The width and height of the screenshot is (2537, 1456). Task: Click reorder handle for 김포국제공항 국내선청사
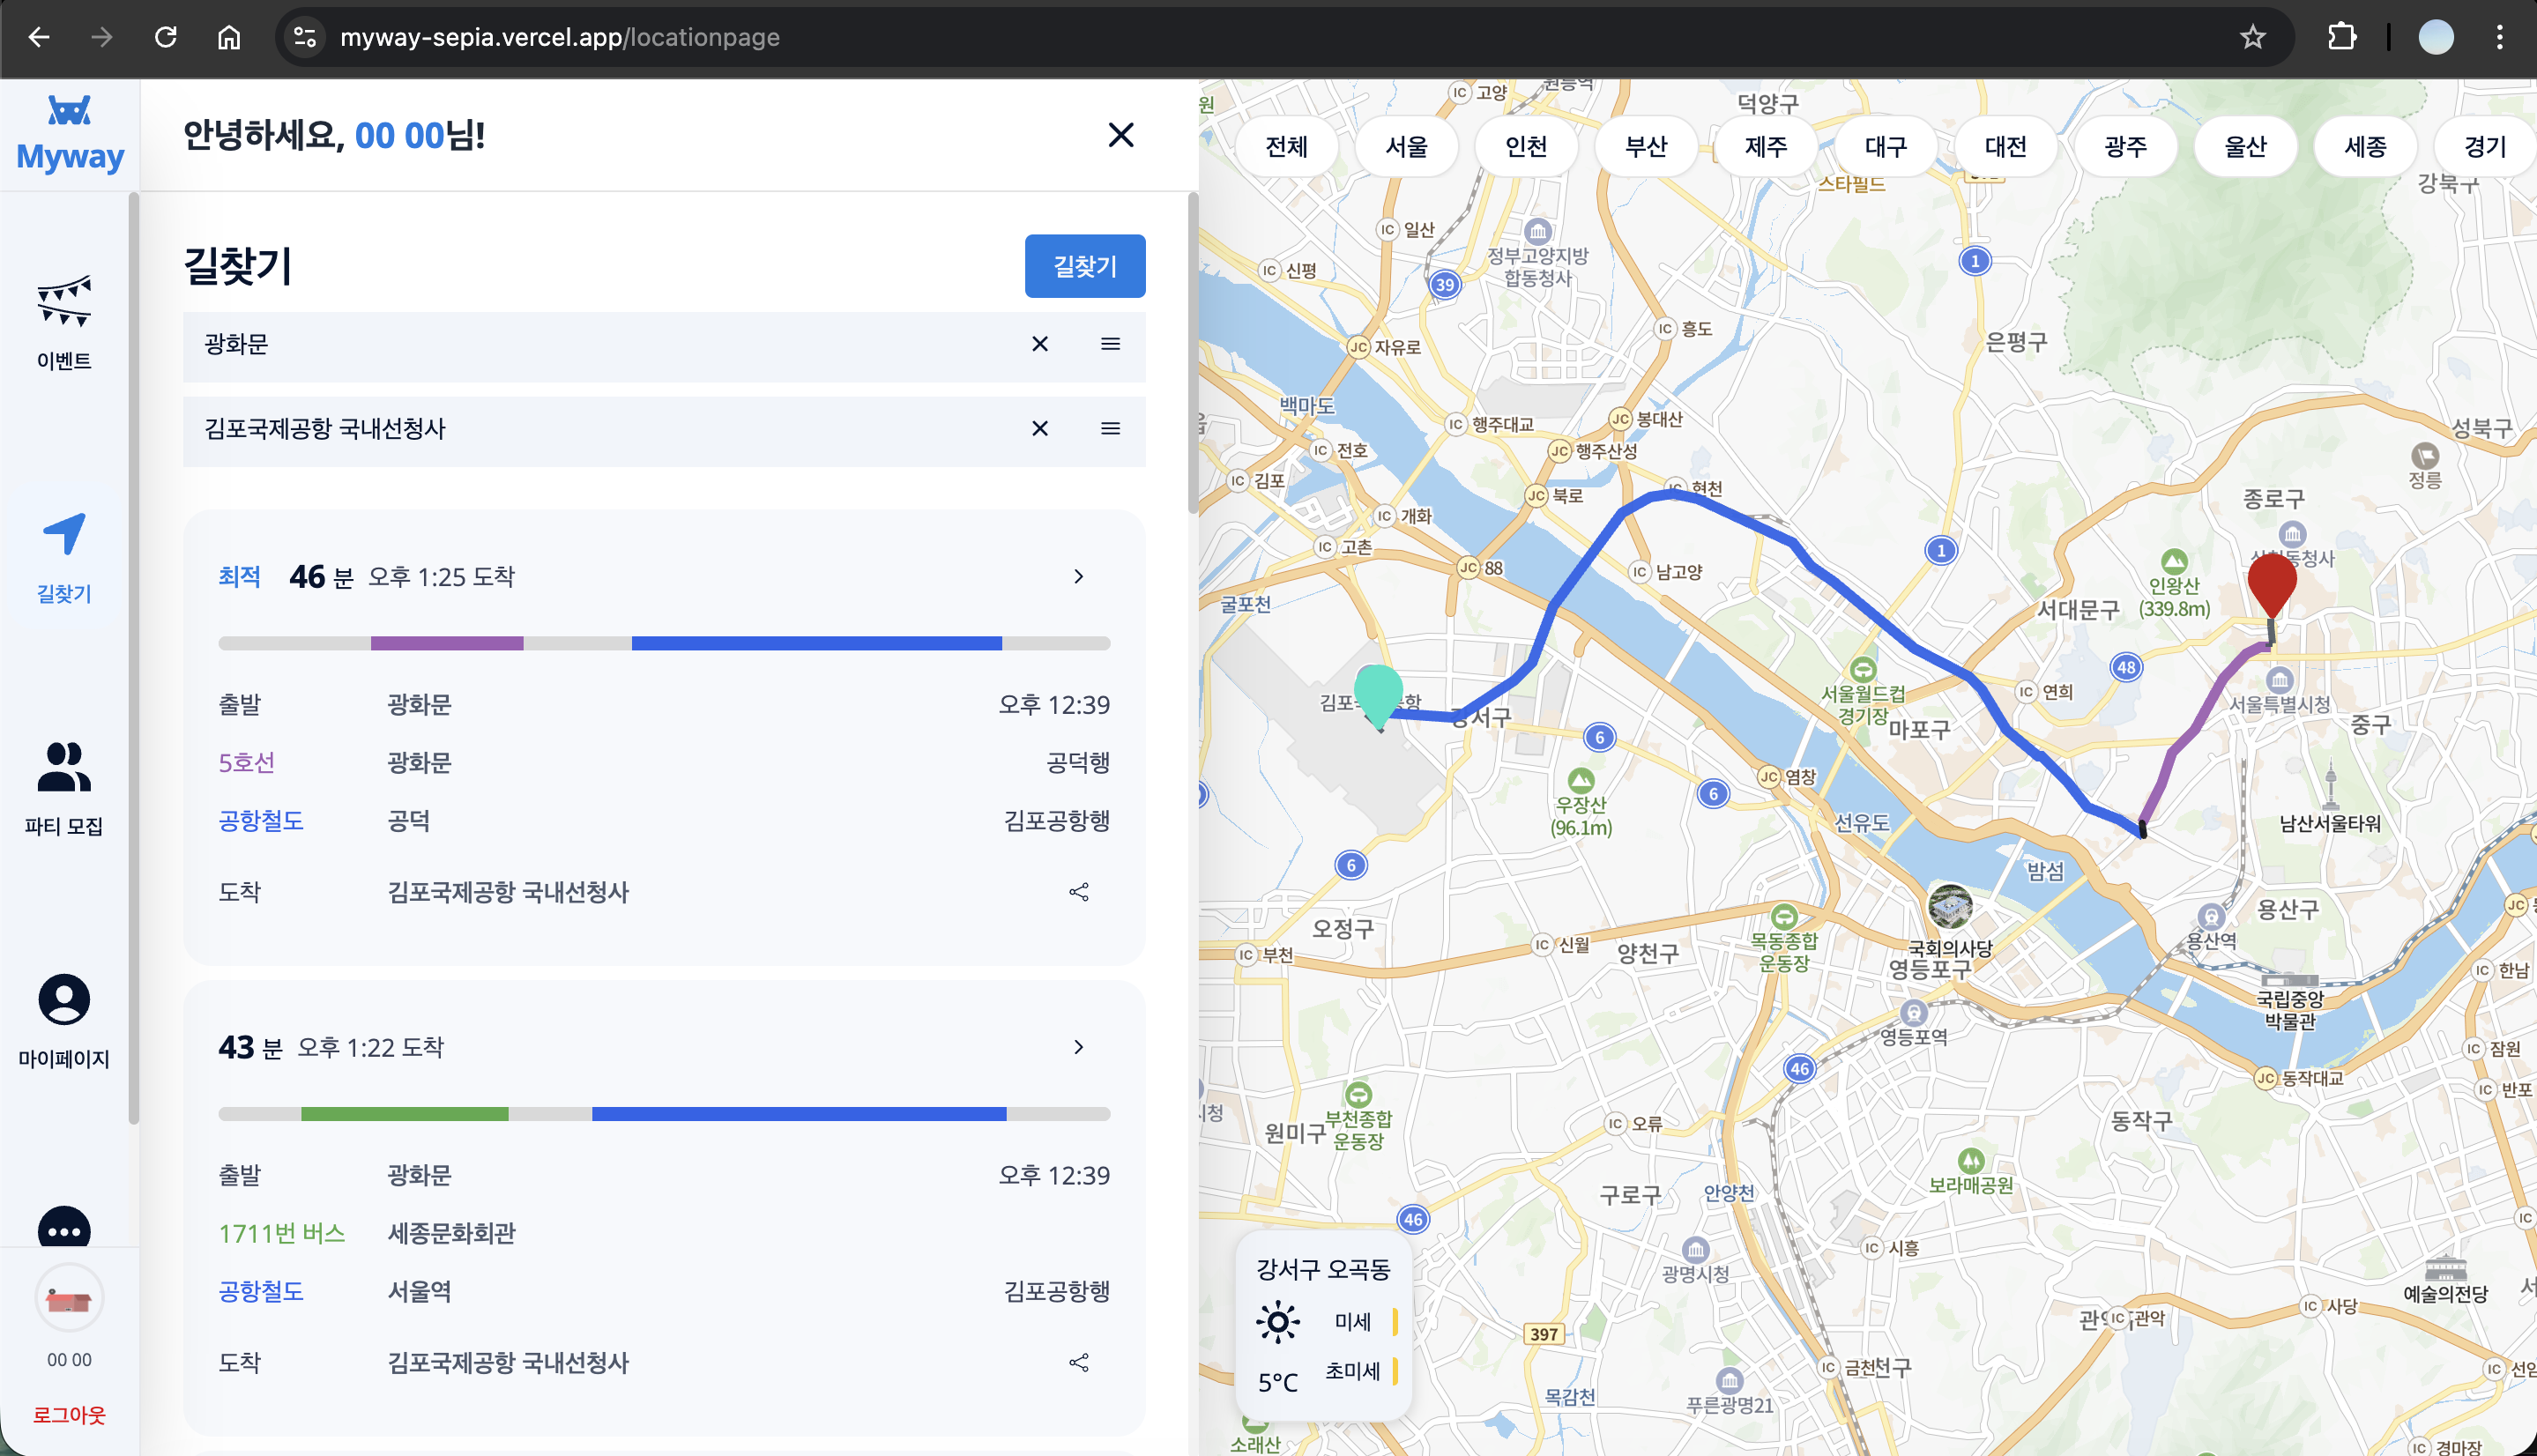(1110, 429)
